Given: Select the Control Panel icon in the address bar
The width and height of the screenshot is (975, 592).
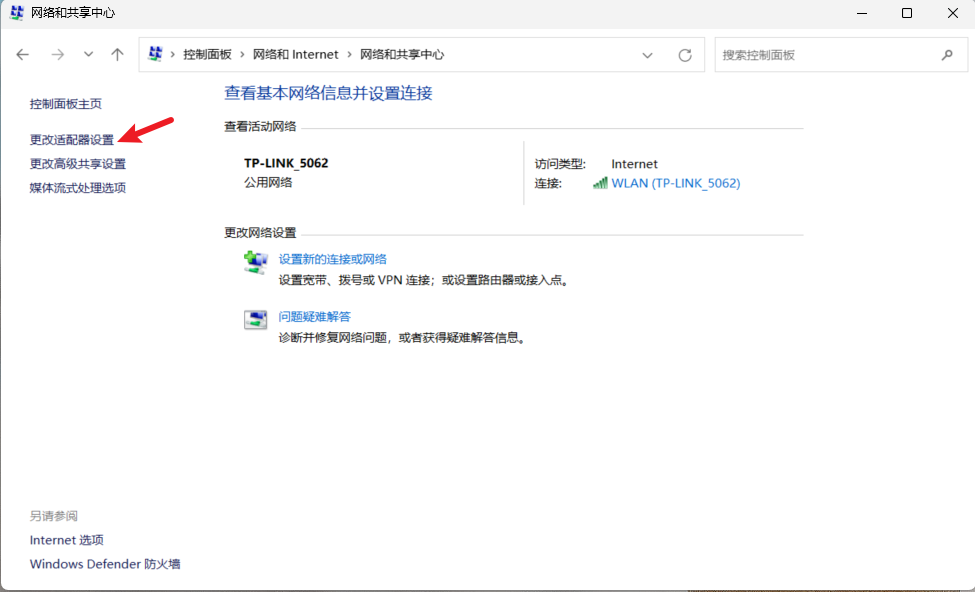Looking at the screenshot, I should coord(154,55).
